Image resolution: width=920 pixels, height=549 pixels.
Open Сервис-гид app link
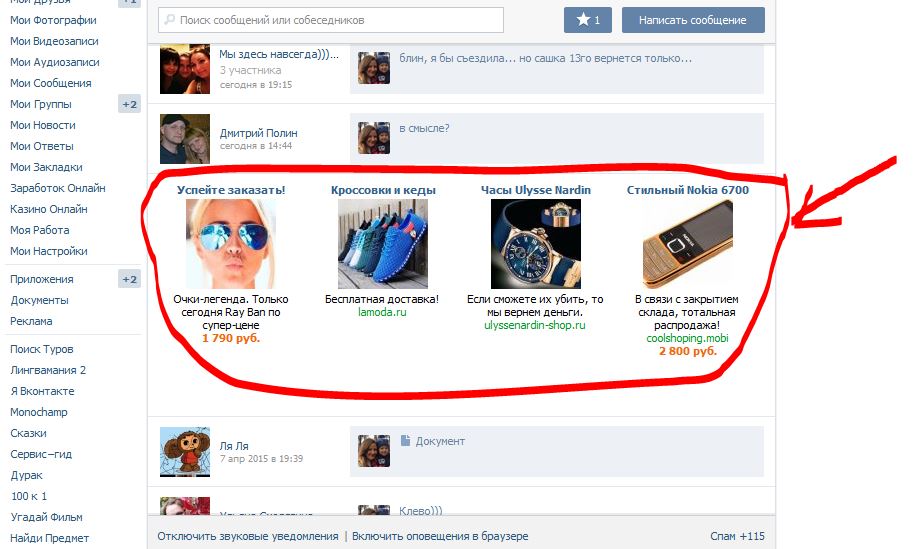pyautogui.click(x=41, y=455)
